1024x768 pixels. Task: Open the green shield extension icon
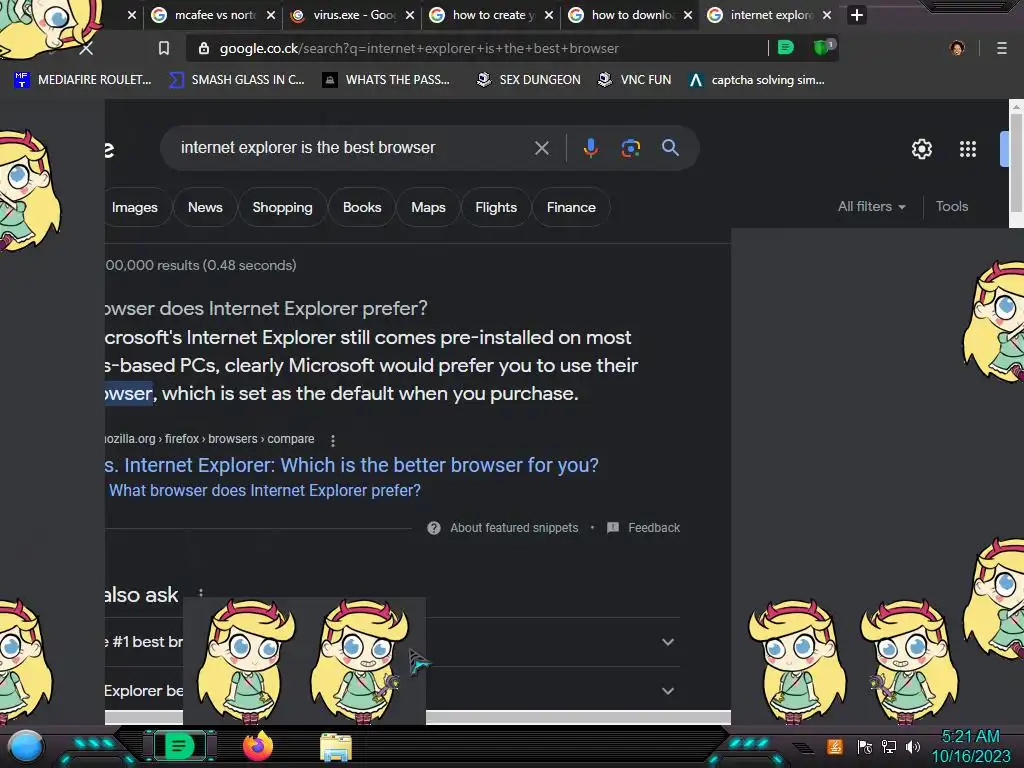coord(822,47)
